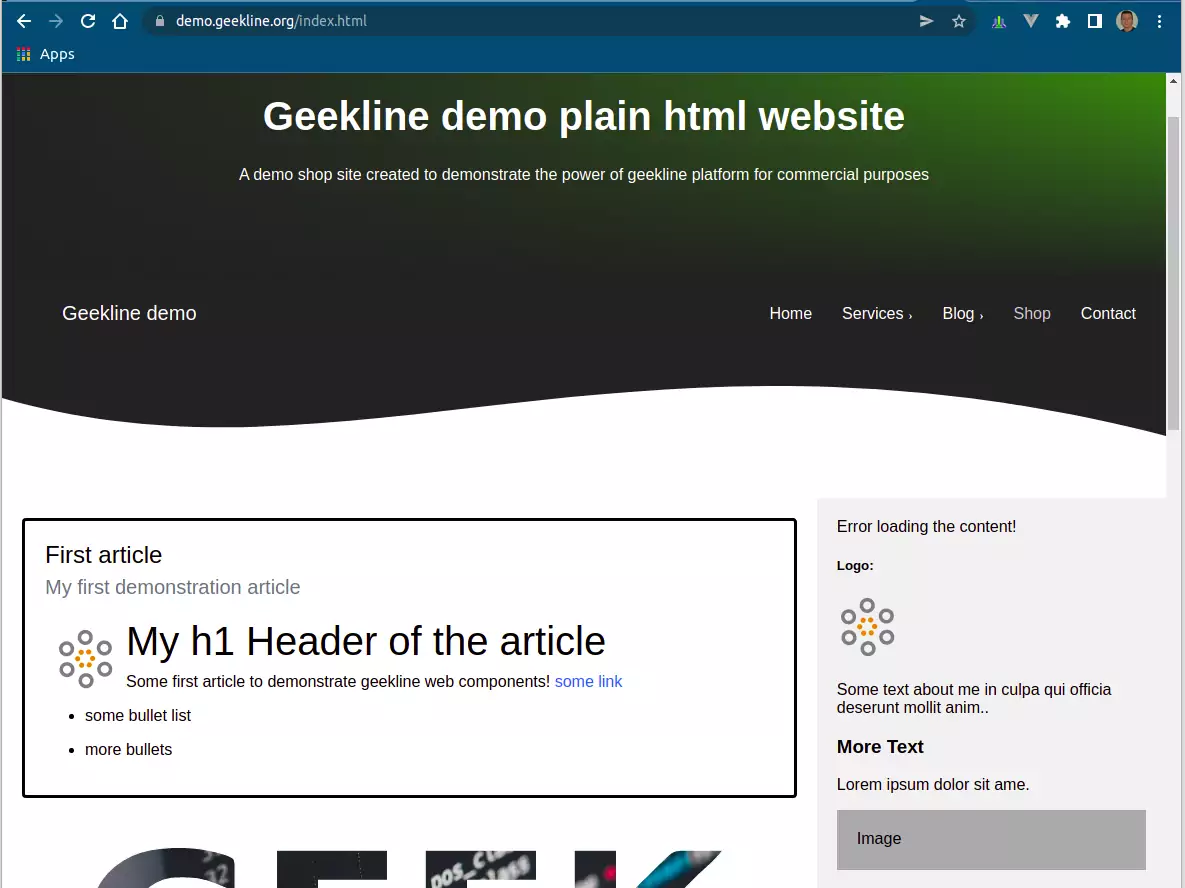Click the send-to-device arrow icon

pyautogui.click(x=925, y=20)
